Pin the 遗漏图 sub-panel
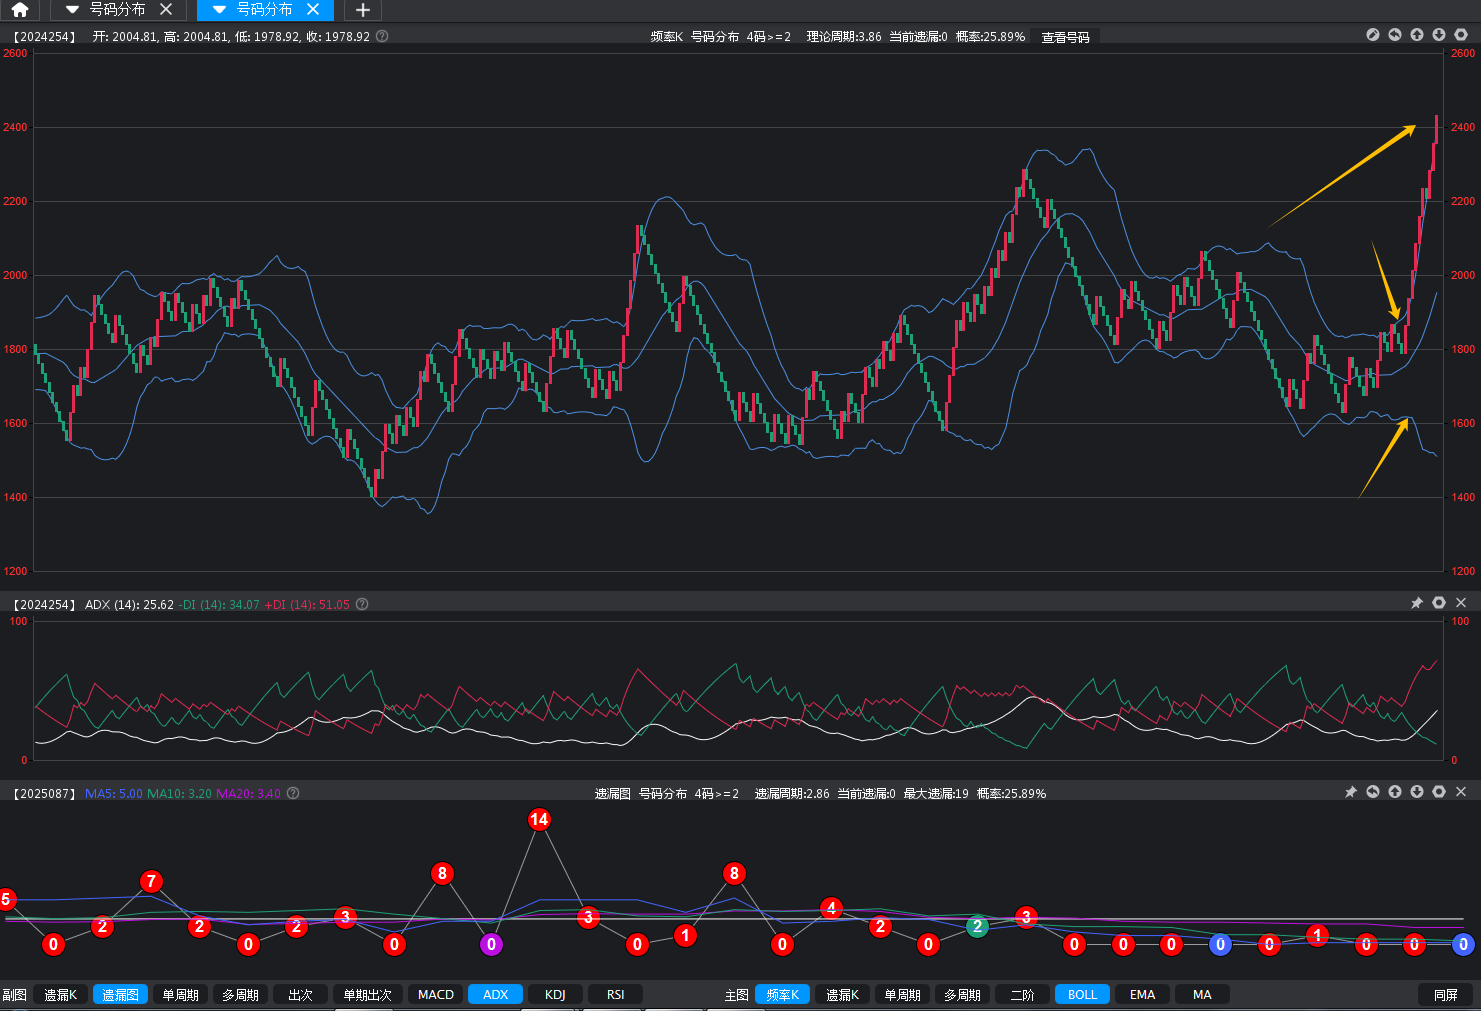The height and width of the screenshot is (1011, 1481). (1351, 792)
